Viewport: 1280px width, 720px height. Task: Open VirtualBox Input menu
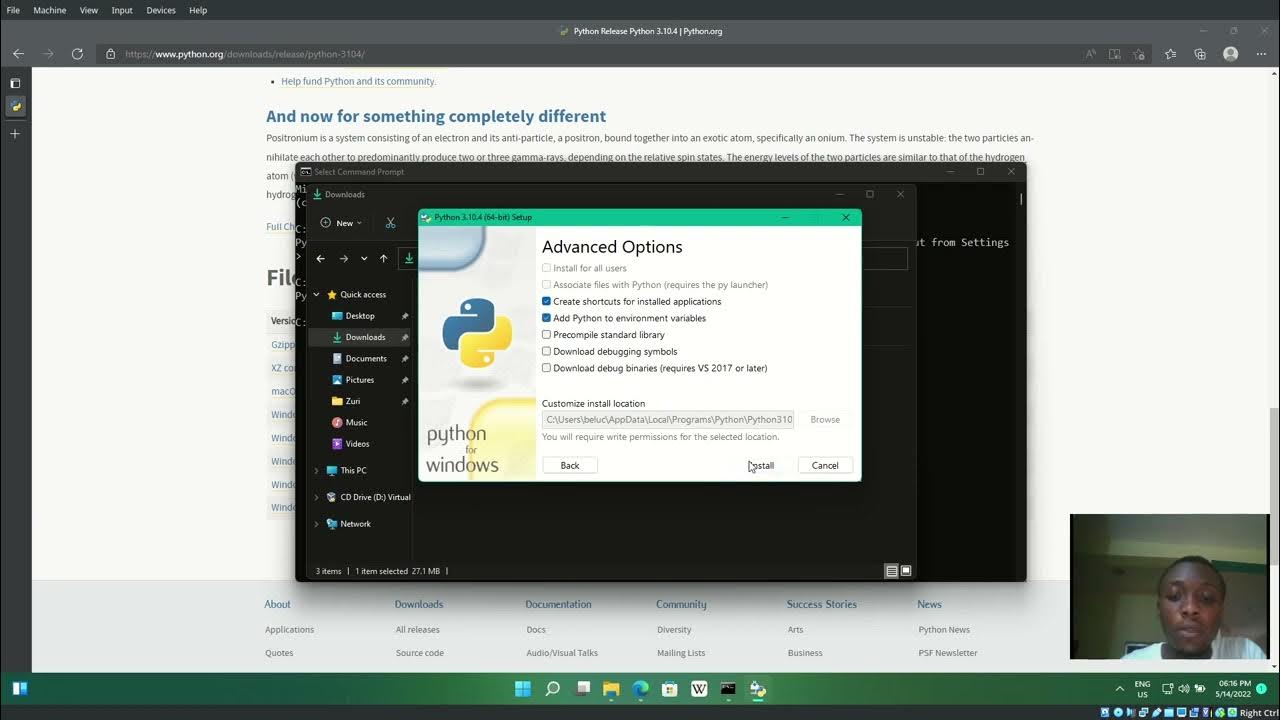[122, 10]
